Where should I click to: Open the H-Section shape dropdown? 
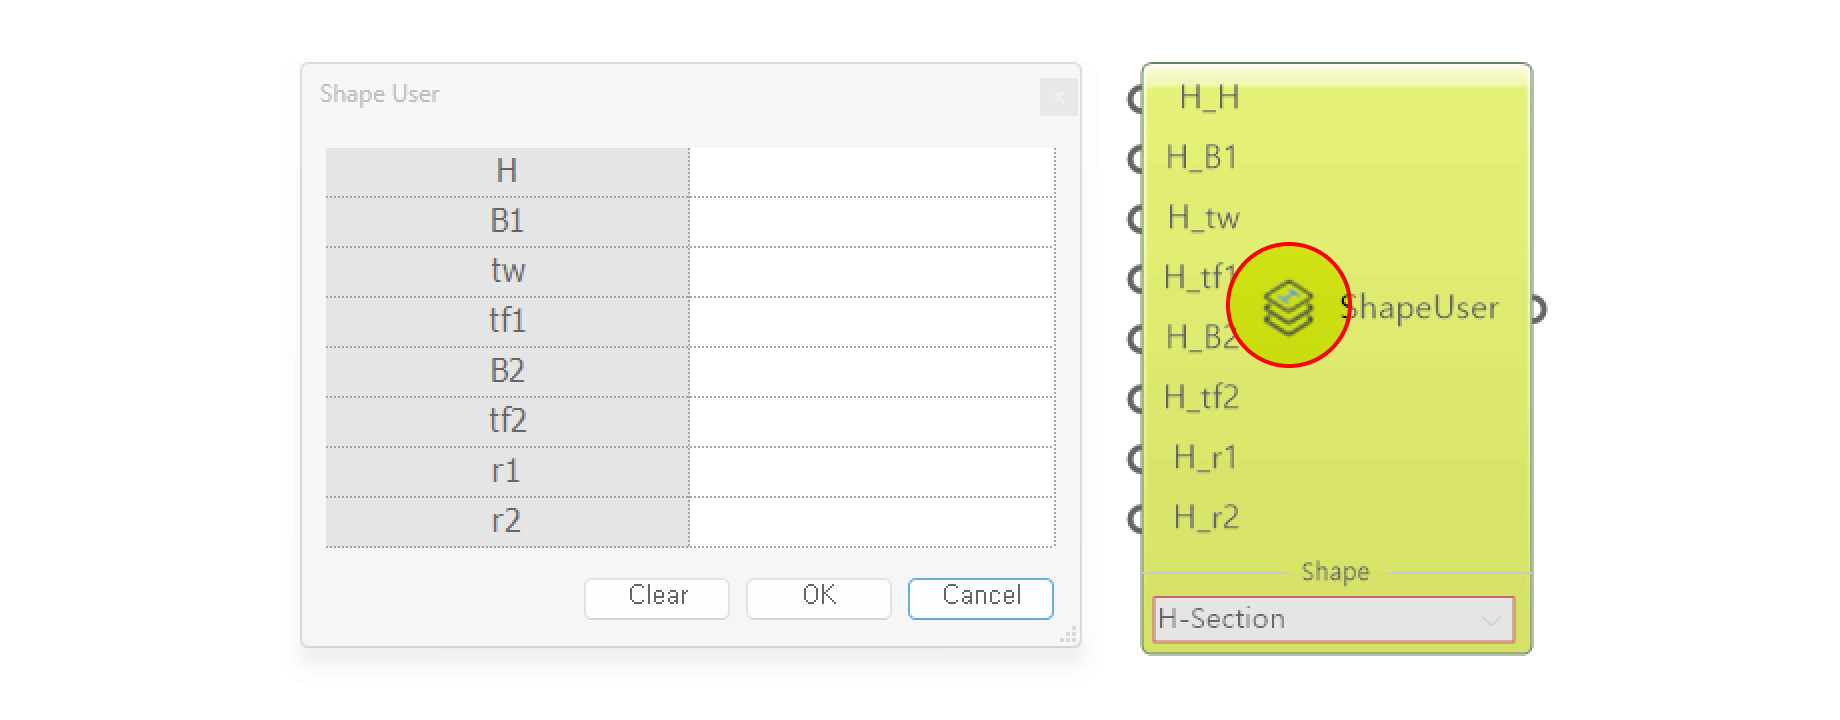point(1333,619)
